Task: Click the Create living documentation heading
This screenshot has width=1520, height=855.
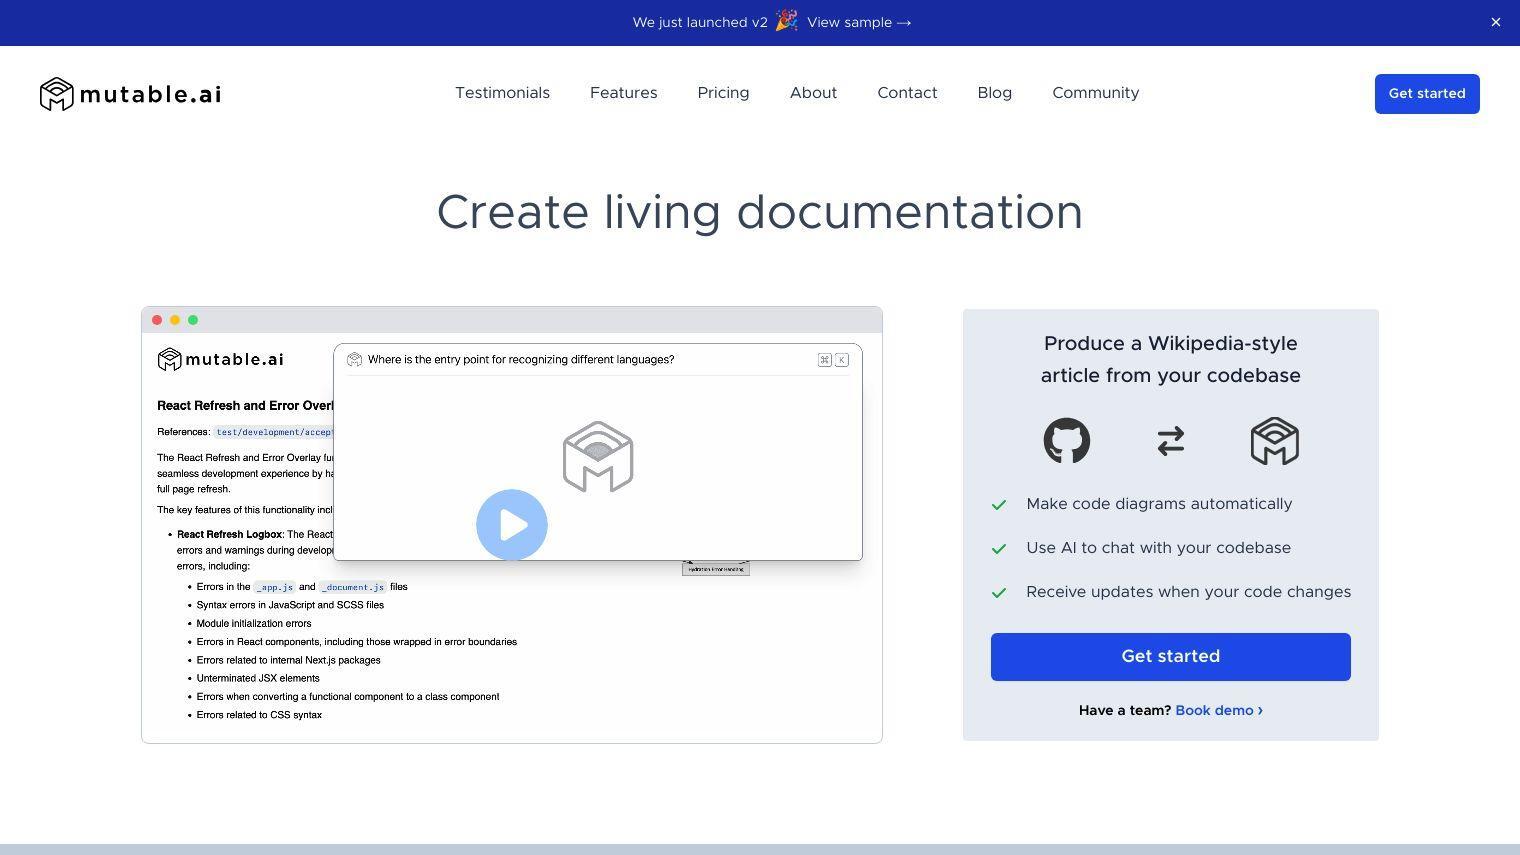Action: 760,213
